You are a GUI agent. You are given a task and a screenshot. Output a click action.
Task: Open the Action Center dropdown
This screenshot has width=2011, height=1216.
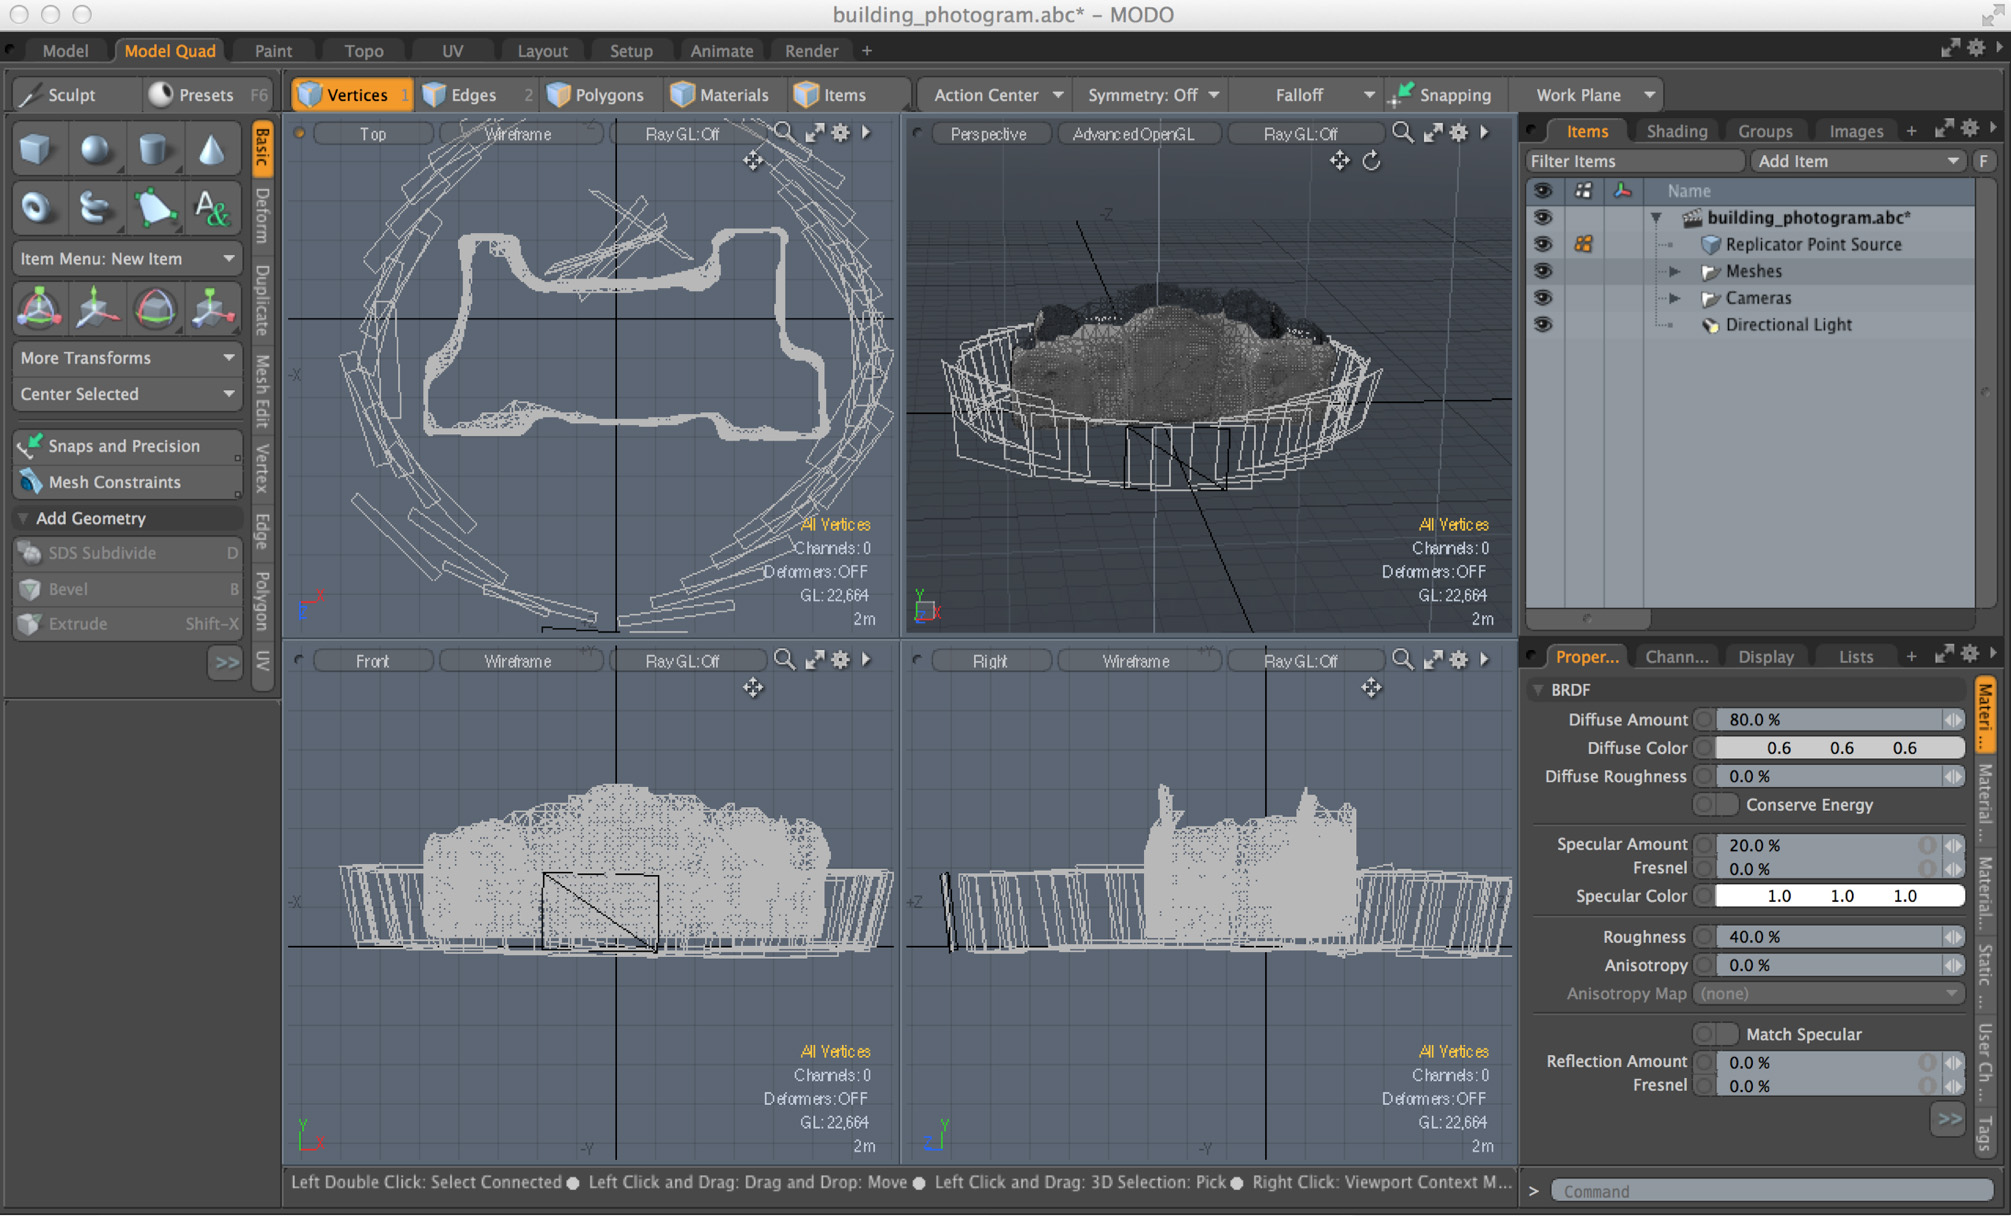tap(996, 95)
